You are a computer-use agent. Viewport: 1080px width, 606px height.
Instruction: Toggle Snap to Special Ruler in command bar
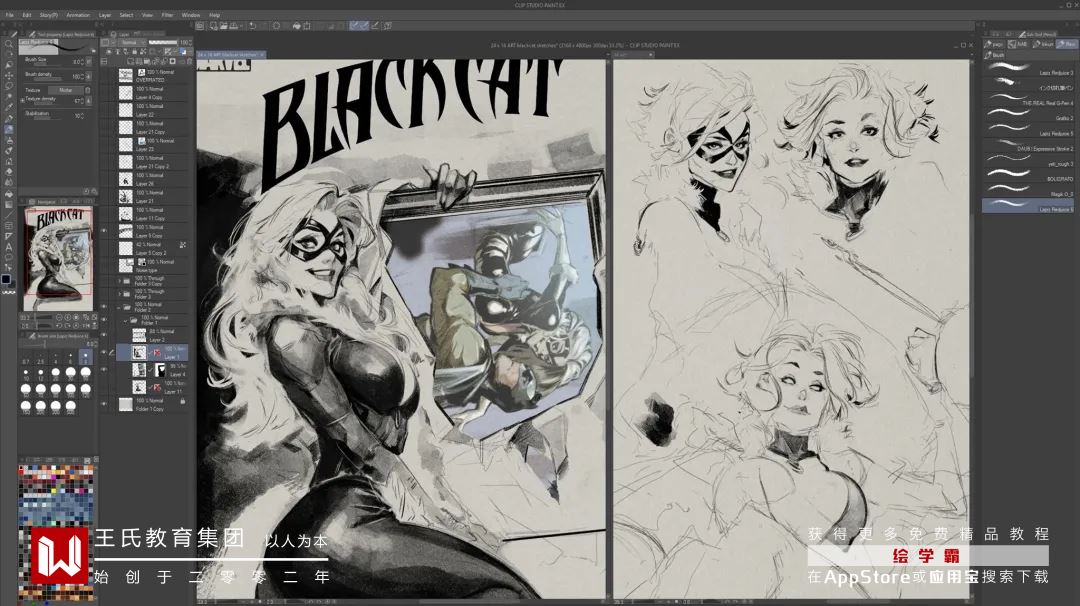(364, 25)
